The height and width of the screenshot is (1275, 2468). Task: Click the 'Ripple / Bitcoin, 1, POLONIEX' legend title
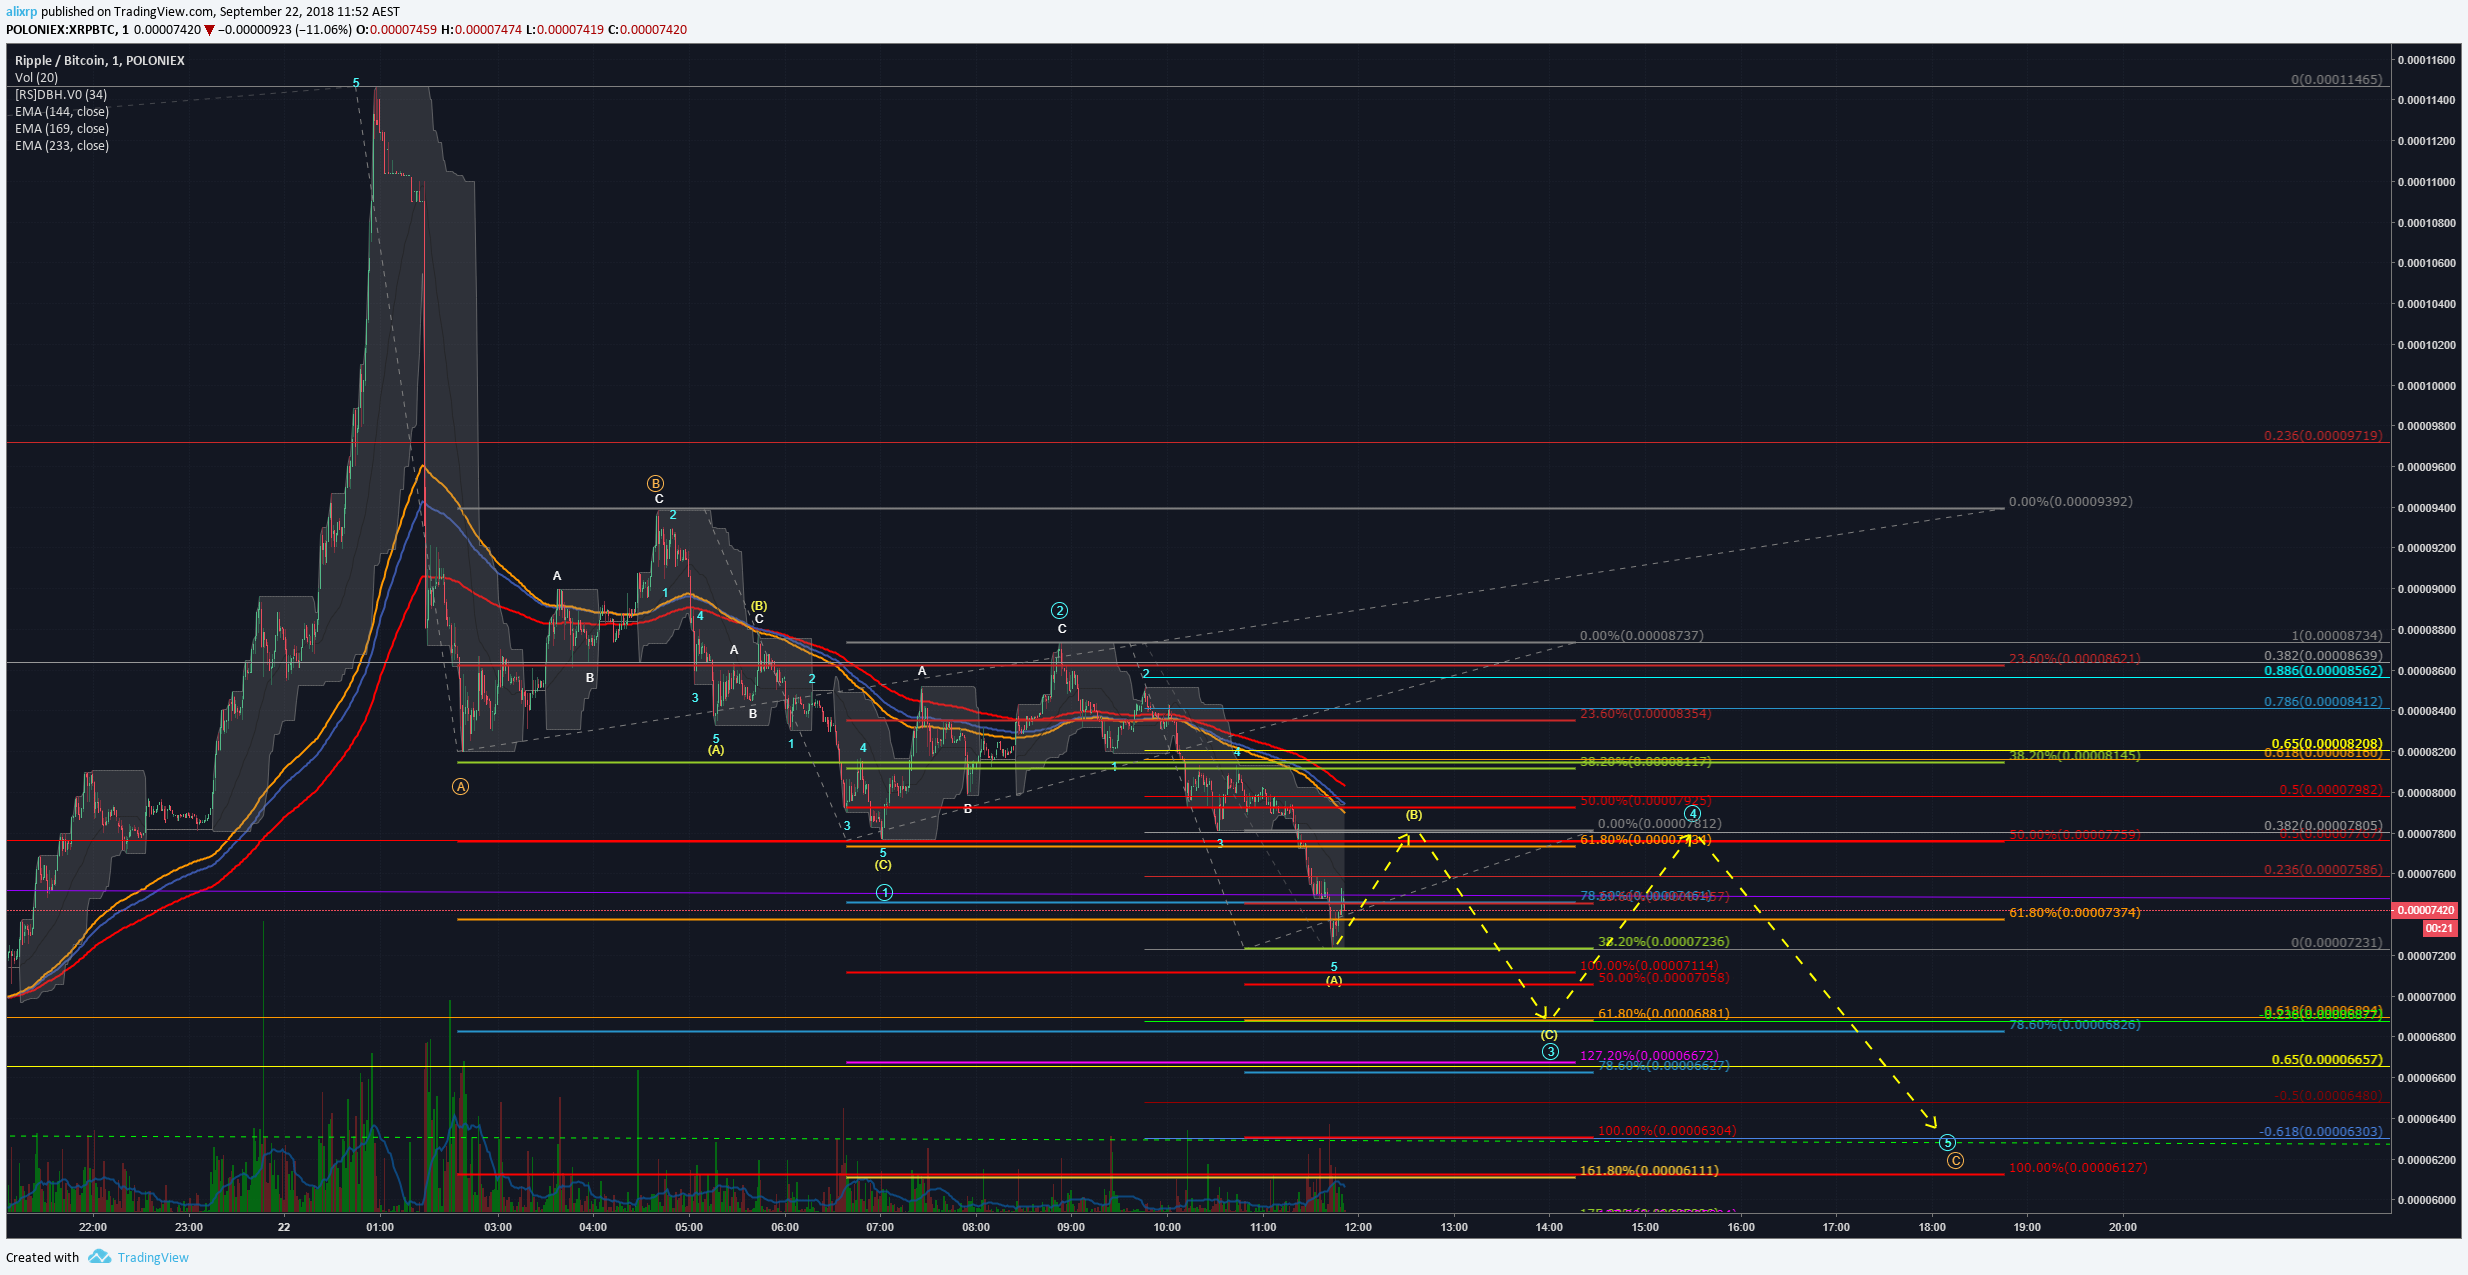click(100, 61)
